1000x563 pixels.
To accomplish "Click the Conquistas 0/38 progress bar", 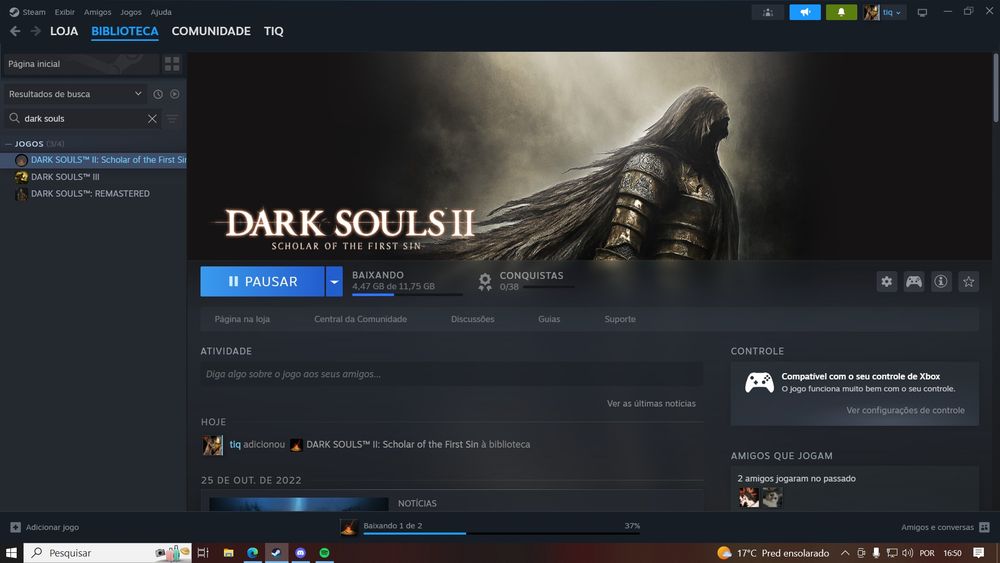I will tap(548, 287).
